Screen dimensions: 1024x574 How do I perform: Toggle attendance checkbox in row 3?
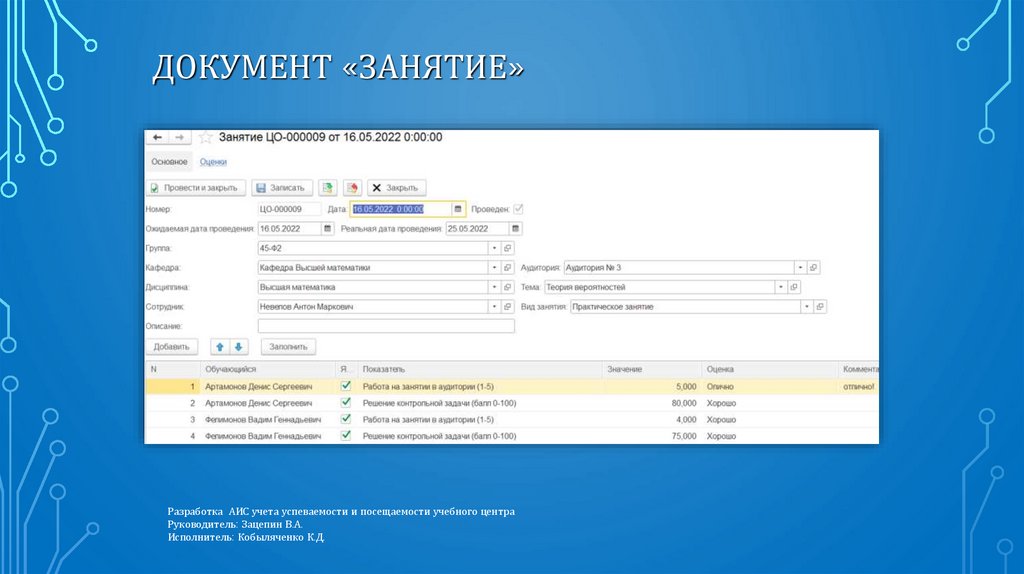tap(345, 419)
